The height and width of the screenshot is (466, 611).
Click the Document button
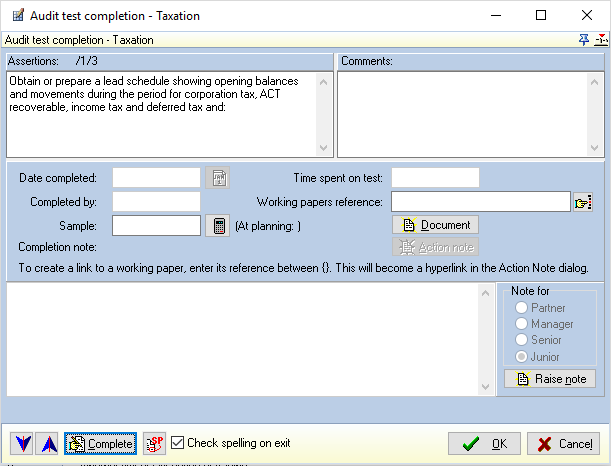435,225
